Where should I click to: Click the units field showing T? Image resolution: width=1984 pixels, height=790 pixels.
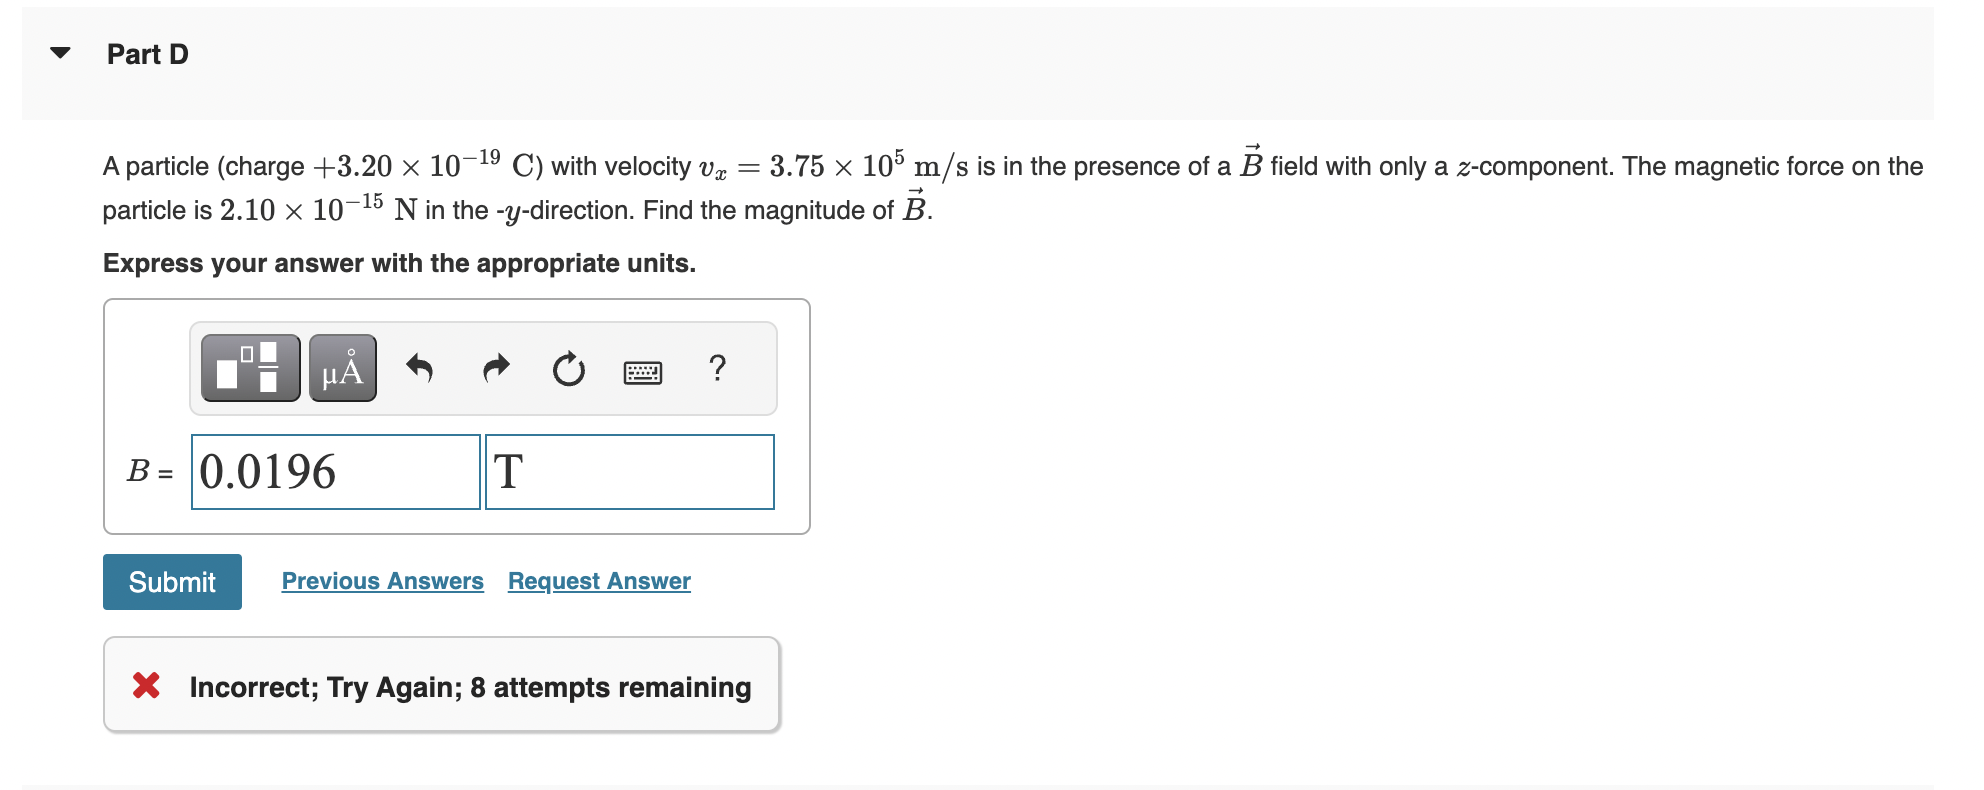tap(630, 471)
